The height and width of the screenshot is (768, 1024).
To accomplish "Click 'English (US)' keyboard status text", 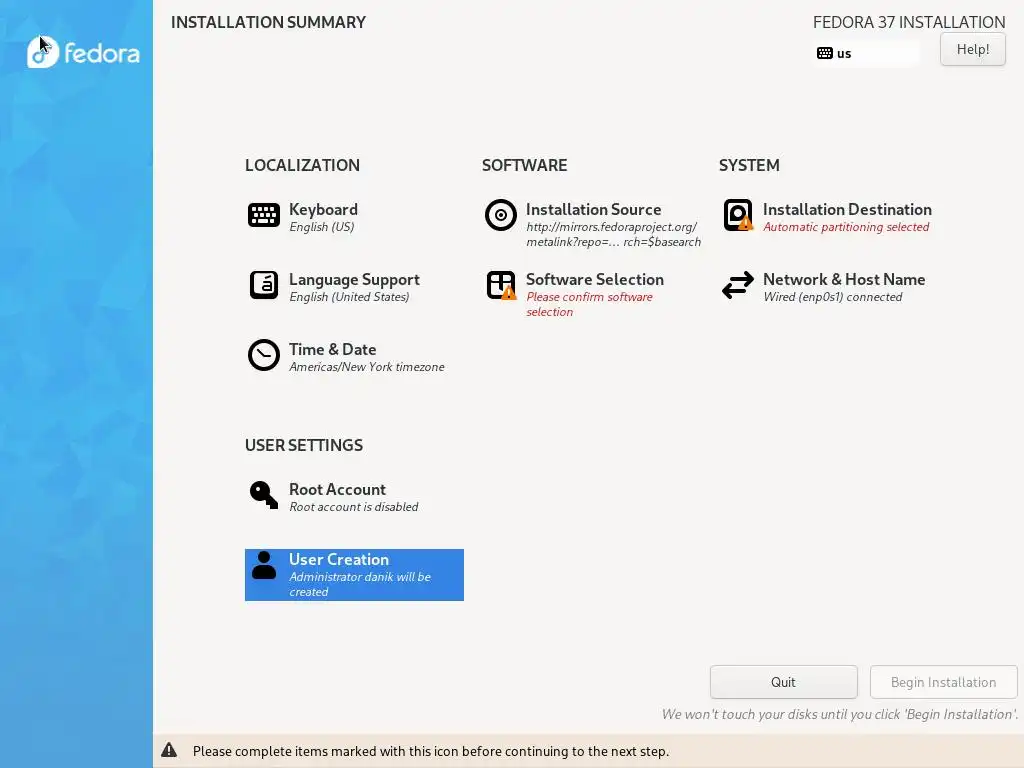I will pyautogui.click(x=322, y=227).
